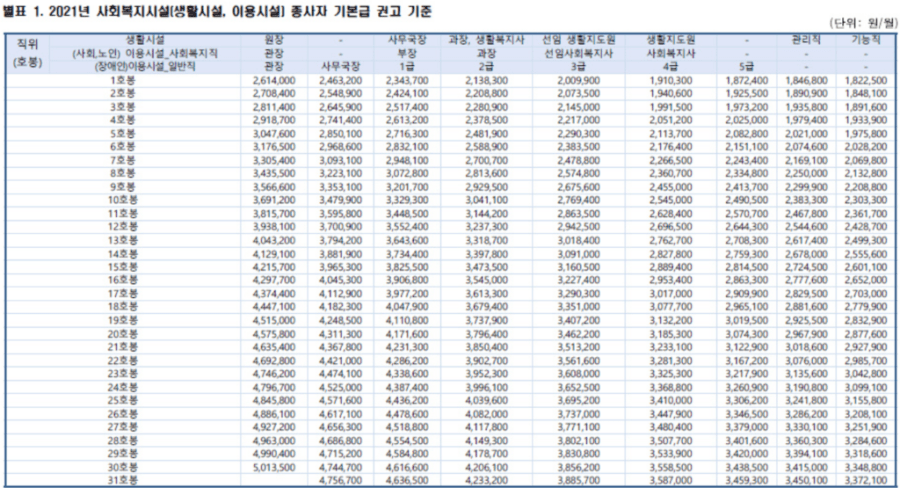Click the value 3,372,100 in 31호봉 row
The width and height of the screenshot is (900, 488).
pos(866,481)
